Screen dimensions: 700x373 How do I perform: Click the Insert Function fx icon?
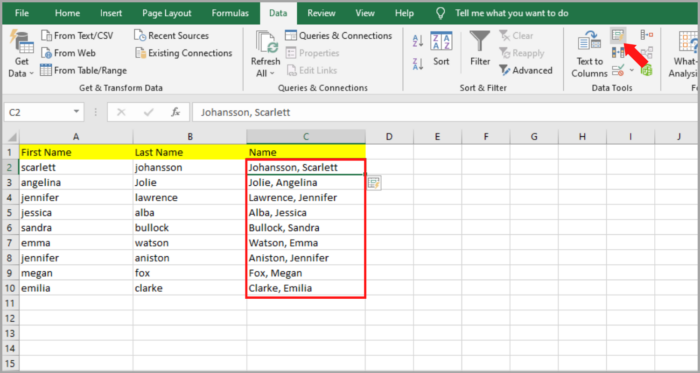[x=175, y=112]
